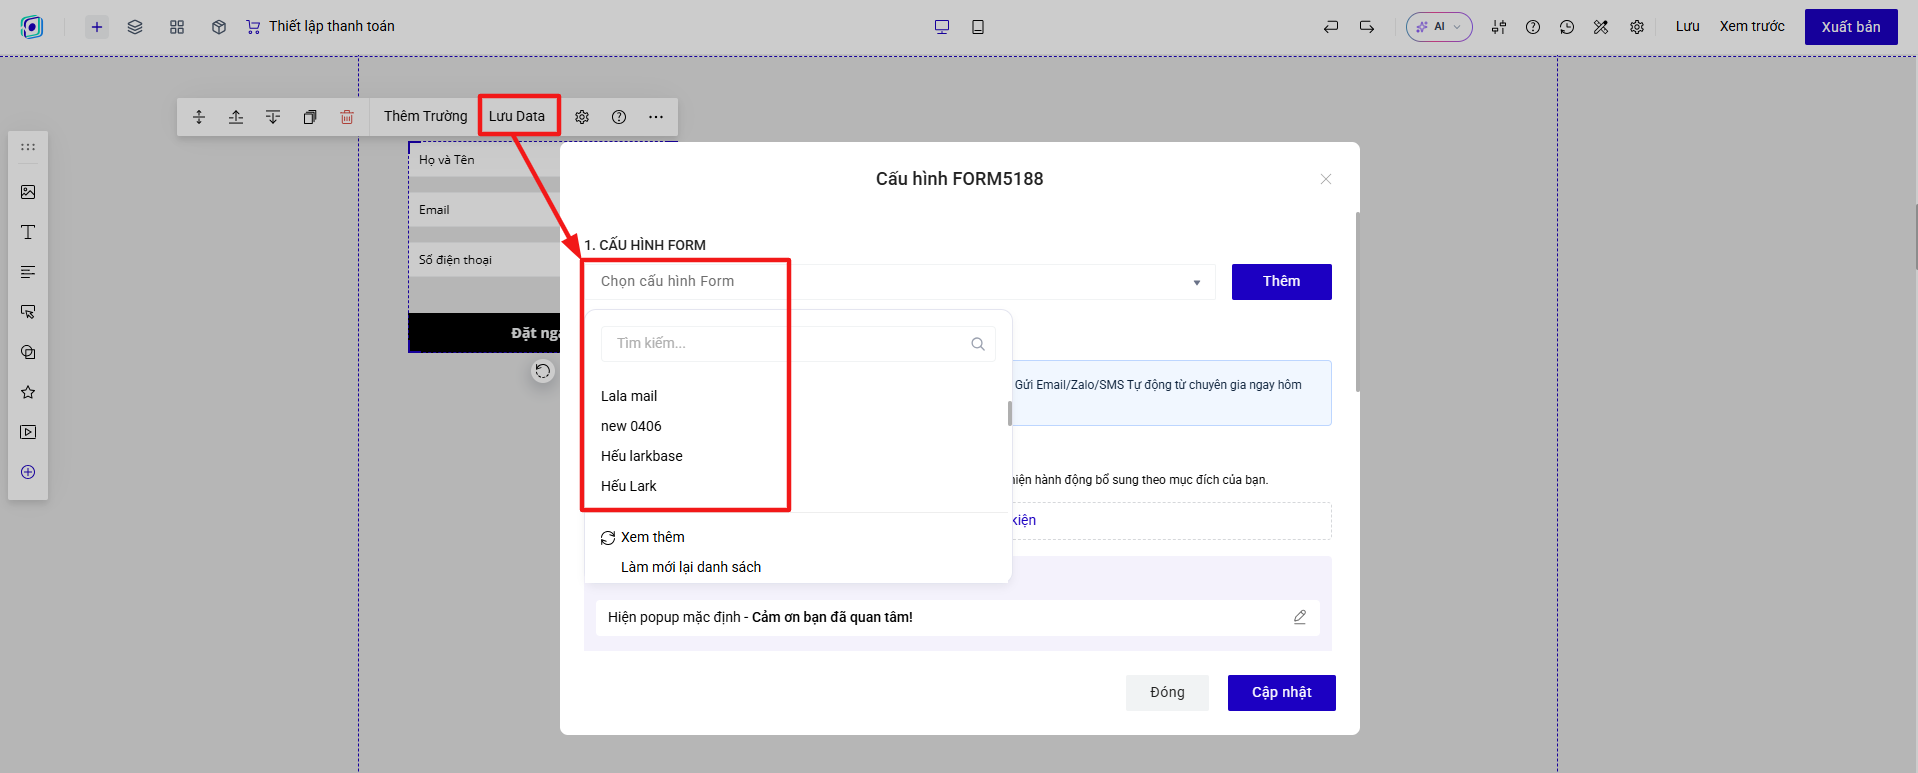
Task: Open the Chọn cấu hình Form dropdown
Action: click(900, 282)
